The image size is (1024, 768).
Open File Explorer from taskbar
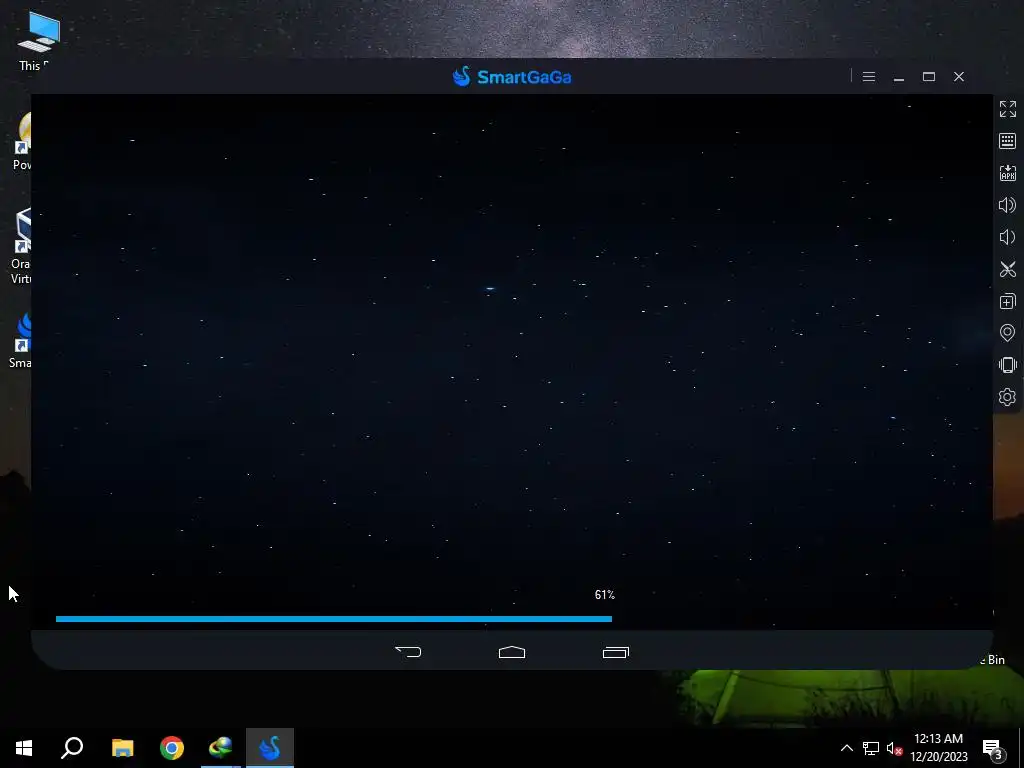pyautogui.click(x=123, y=748)
